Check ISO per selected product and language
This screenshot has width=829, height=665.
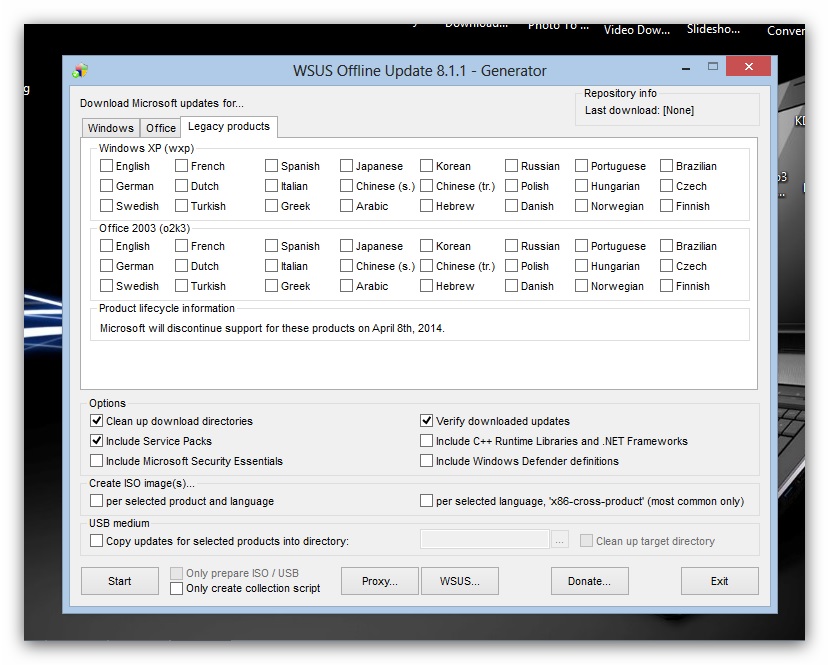(x=97, y=501)
